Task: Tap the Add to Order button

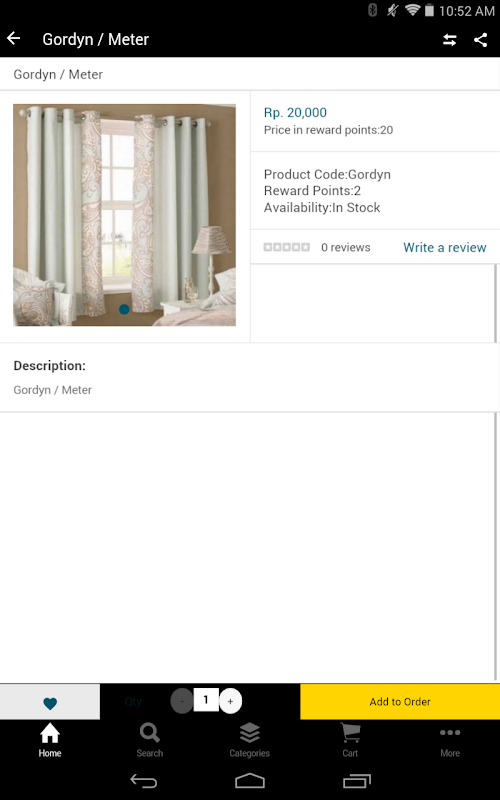Action: [400, 702]
